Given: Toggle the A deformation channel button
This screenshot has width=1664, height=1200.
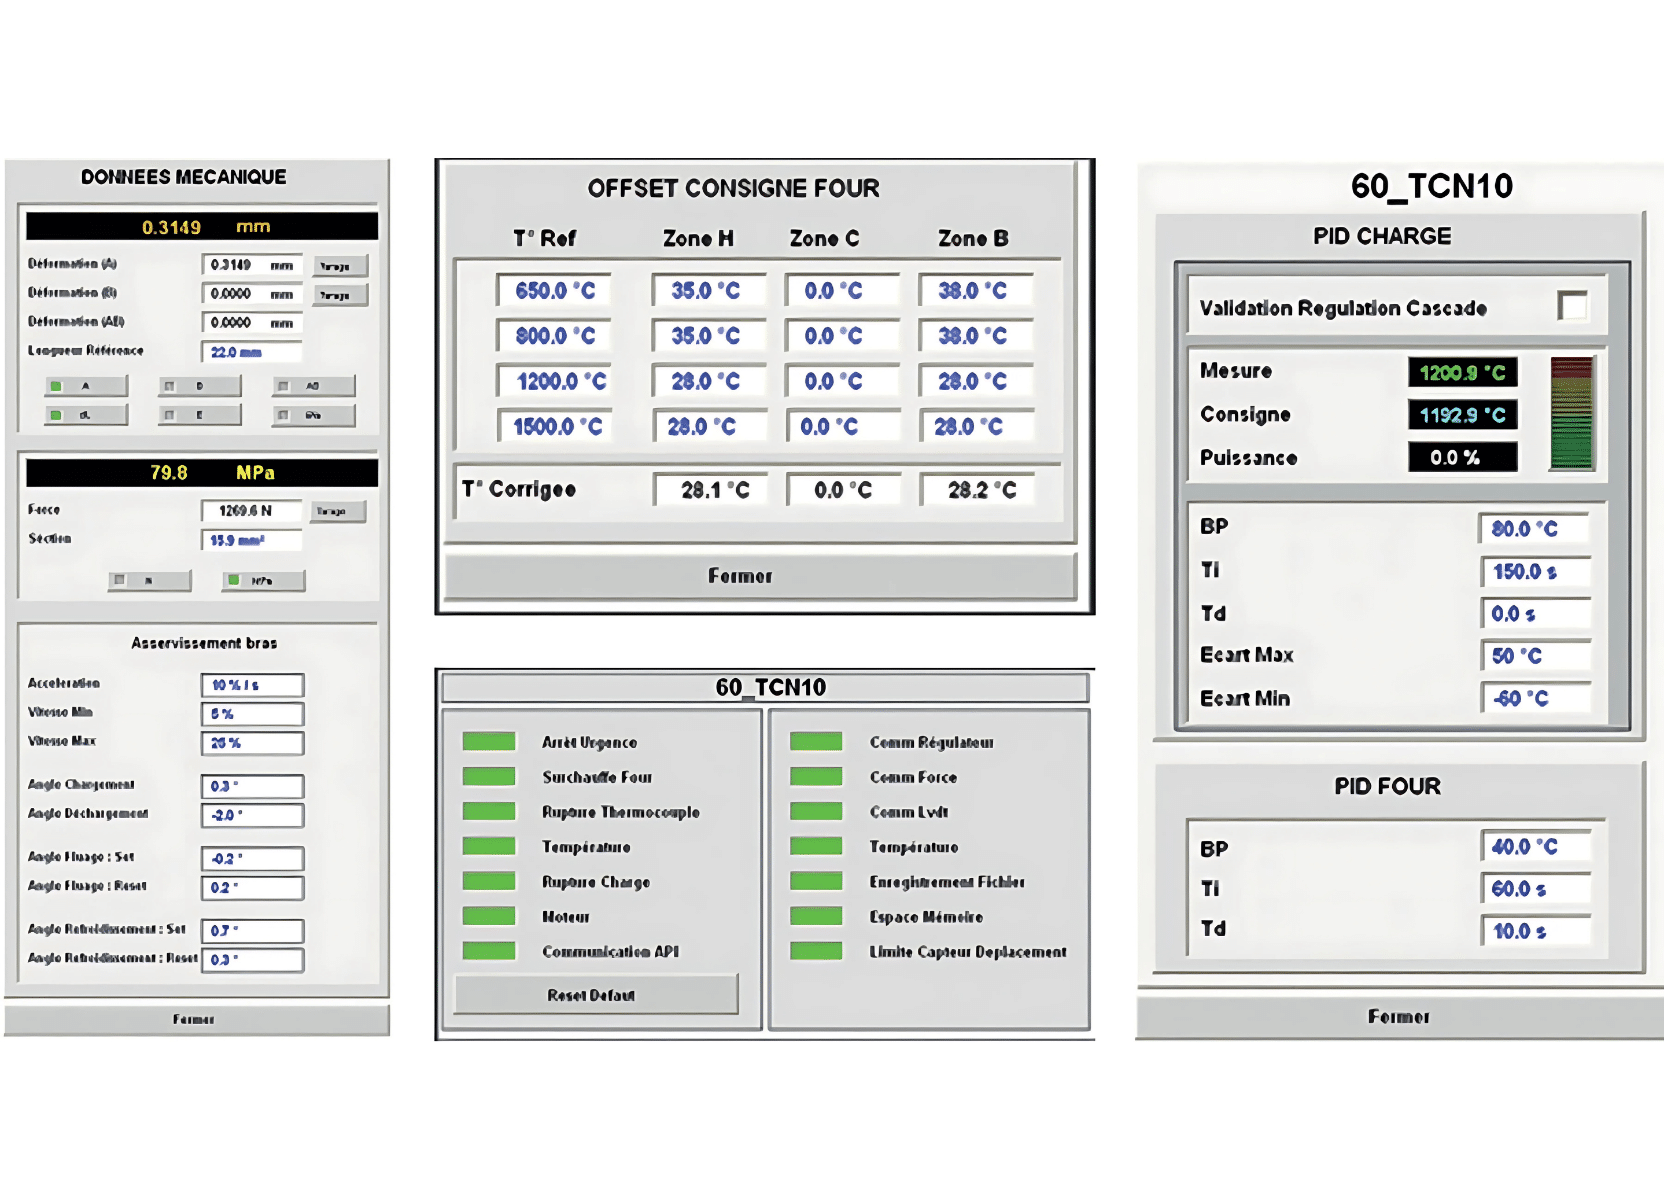Looking at the screenshot, I should [x=86, y=386].
